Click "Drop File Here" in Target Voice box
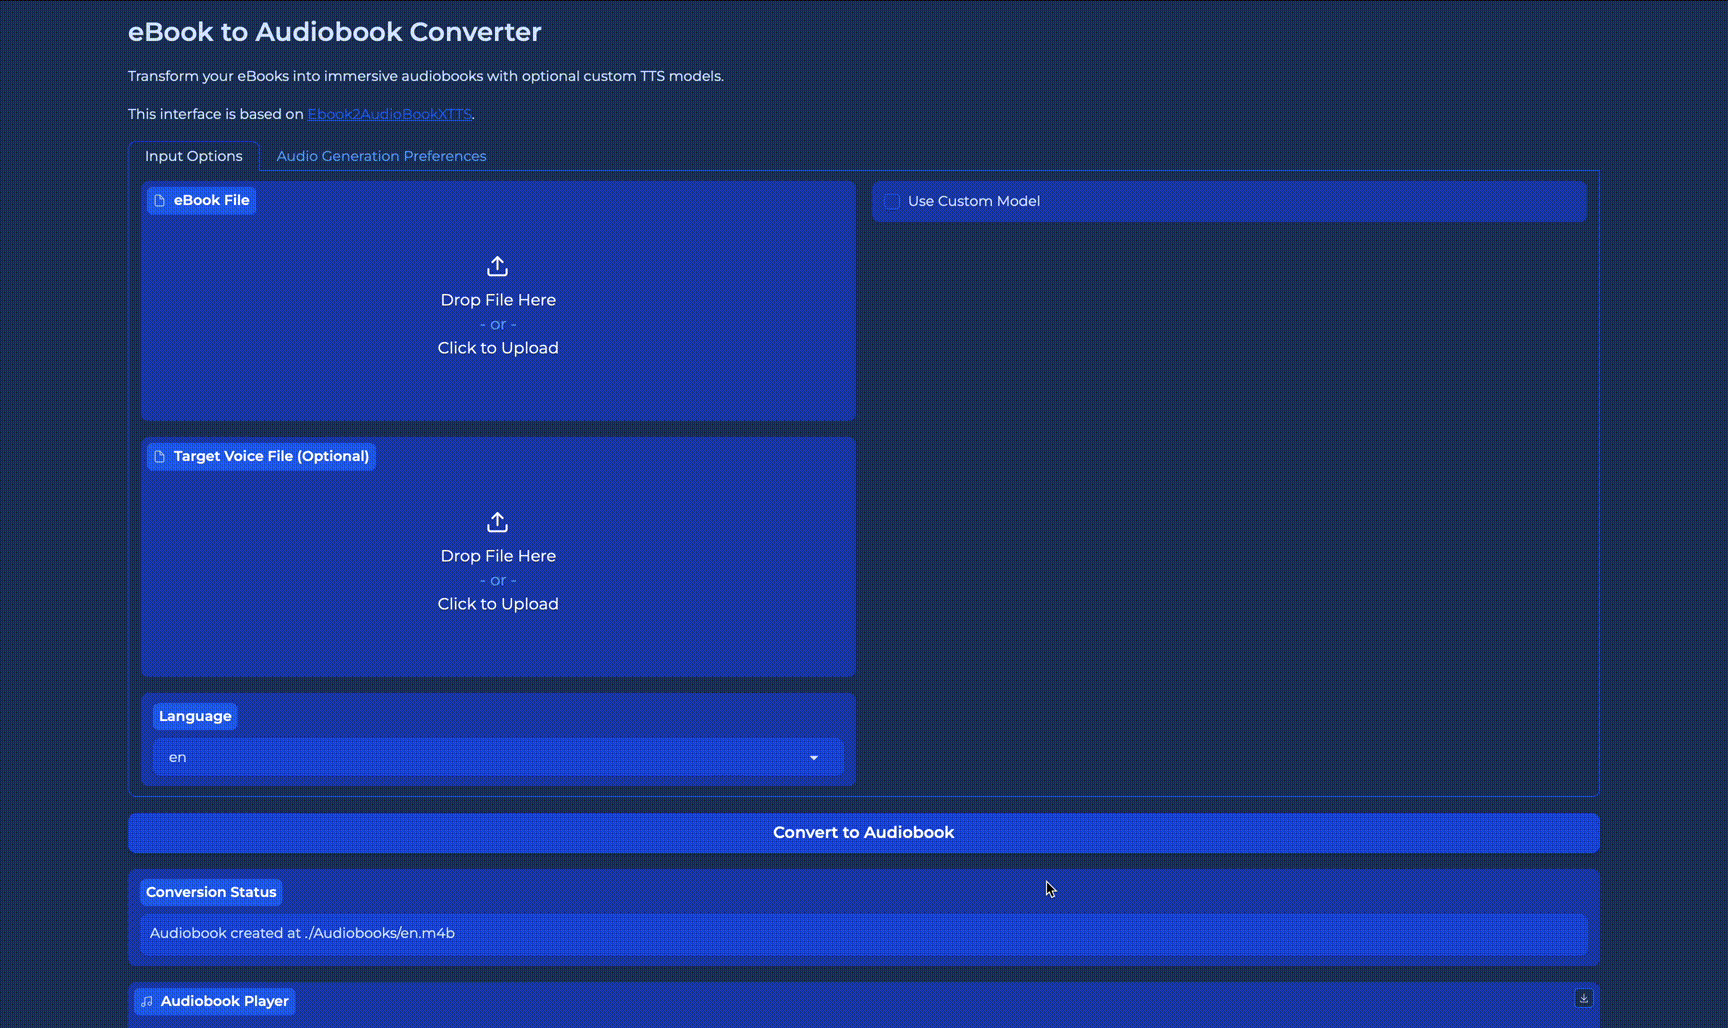 pos(498,556)
